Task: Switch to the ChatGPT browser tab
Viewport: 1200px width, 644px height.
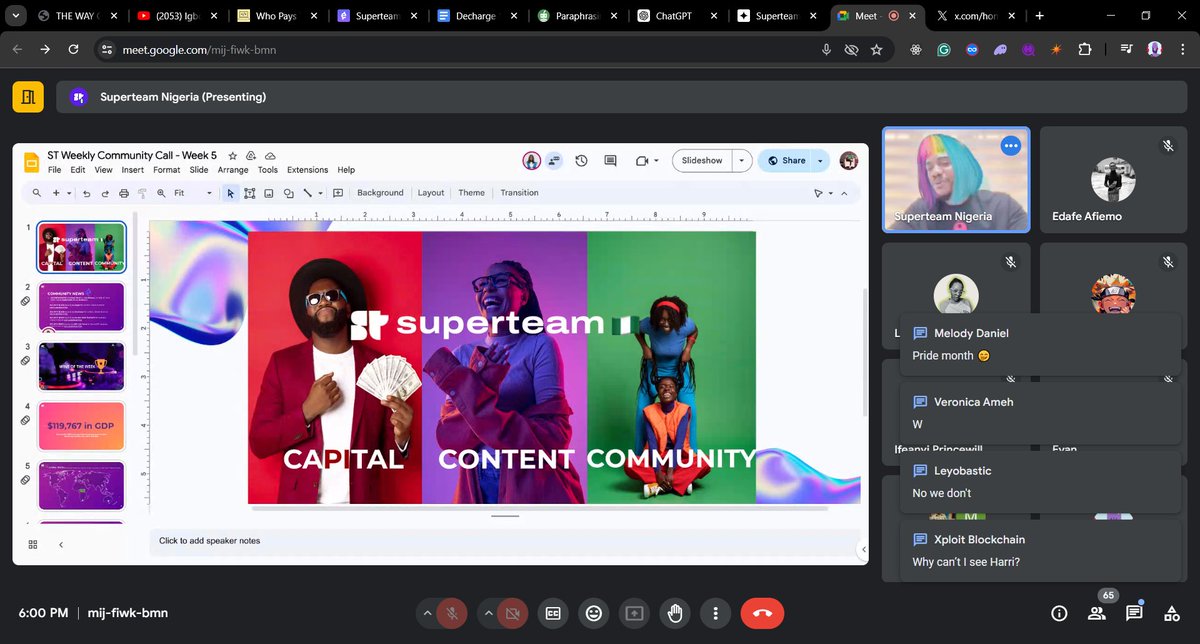Action: point(680,16)
